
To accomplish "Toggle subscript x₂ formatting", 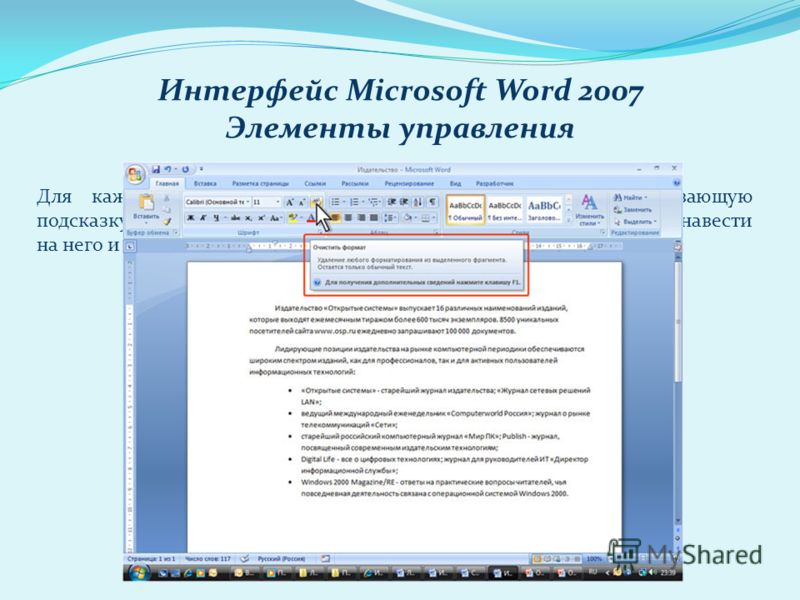I will pos(248,218).
